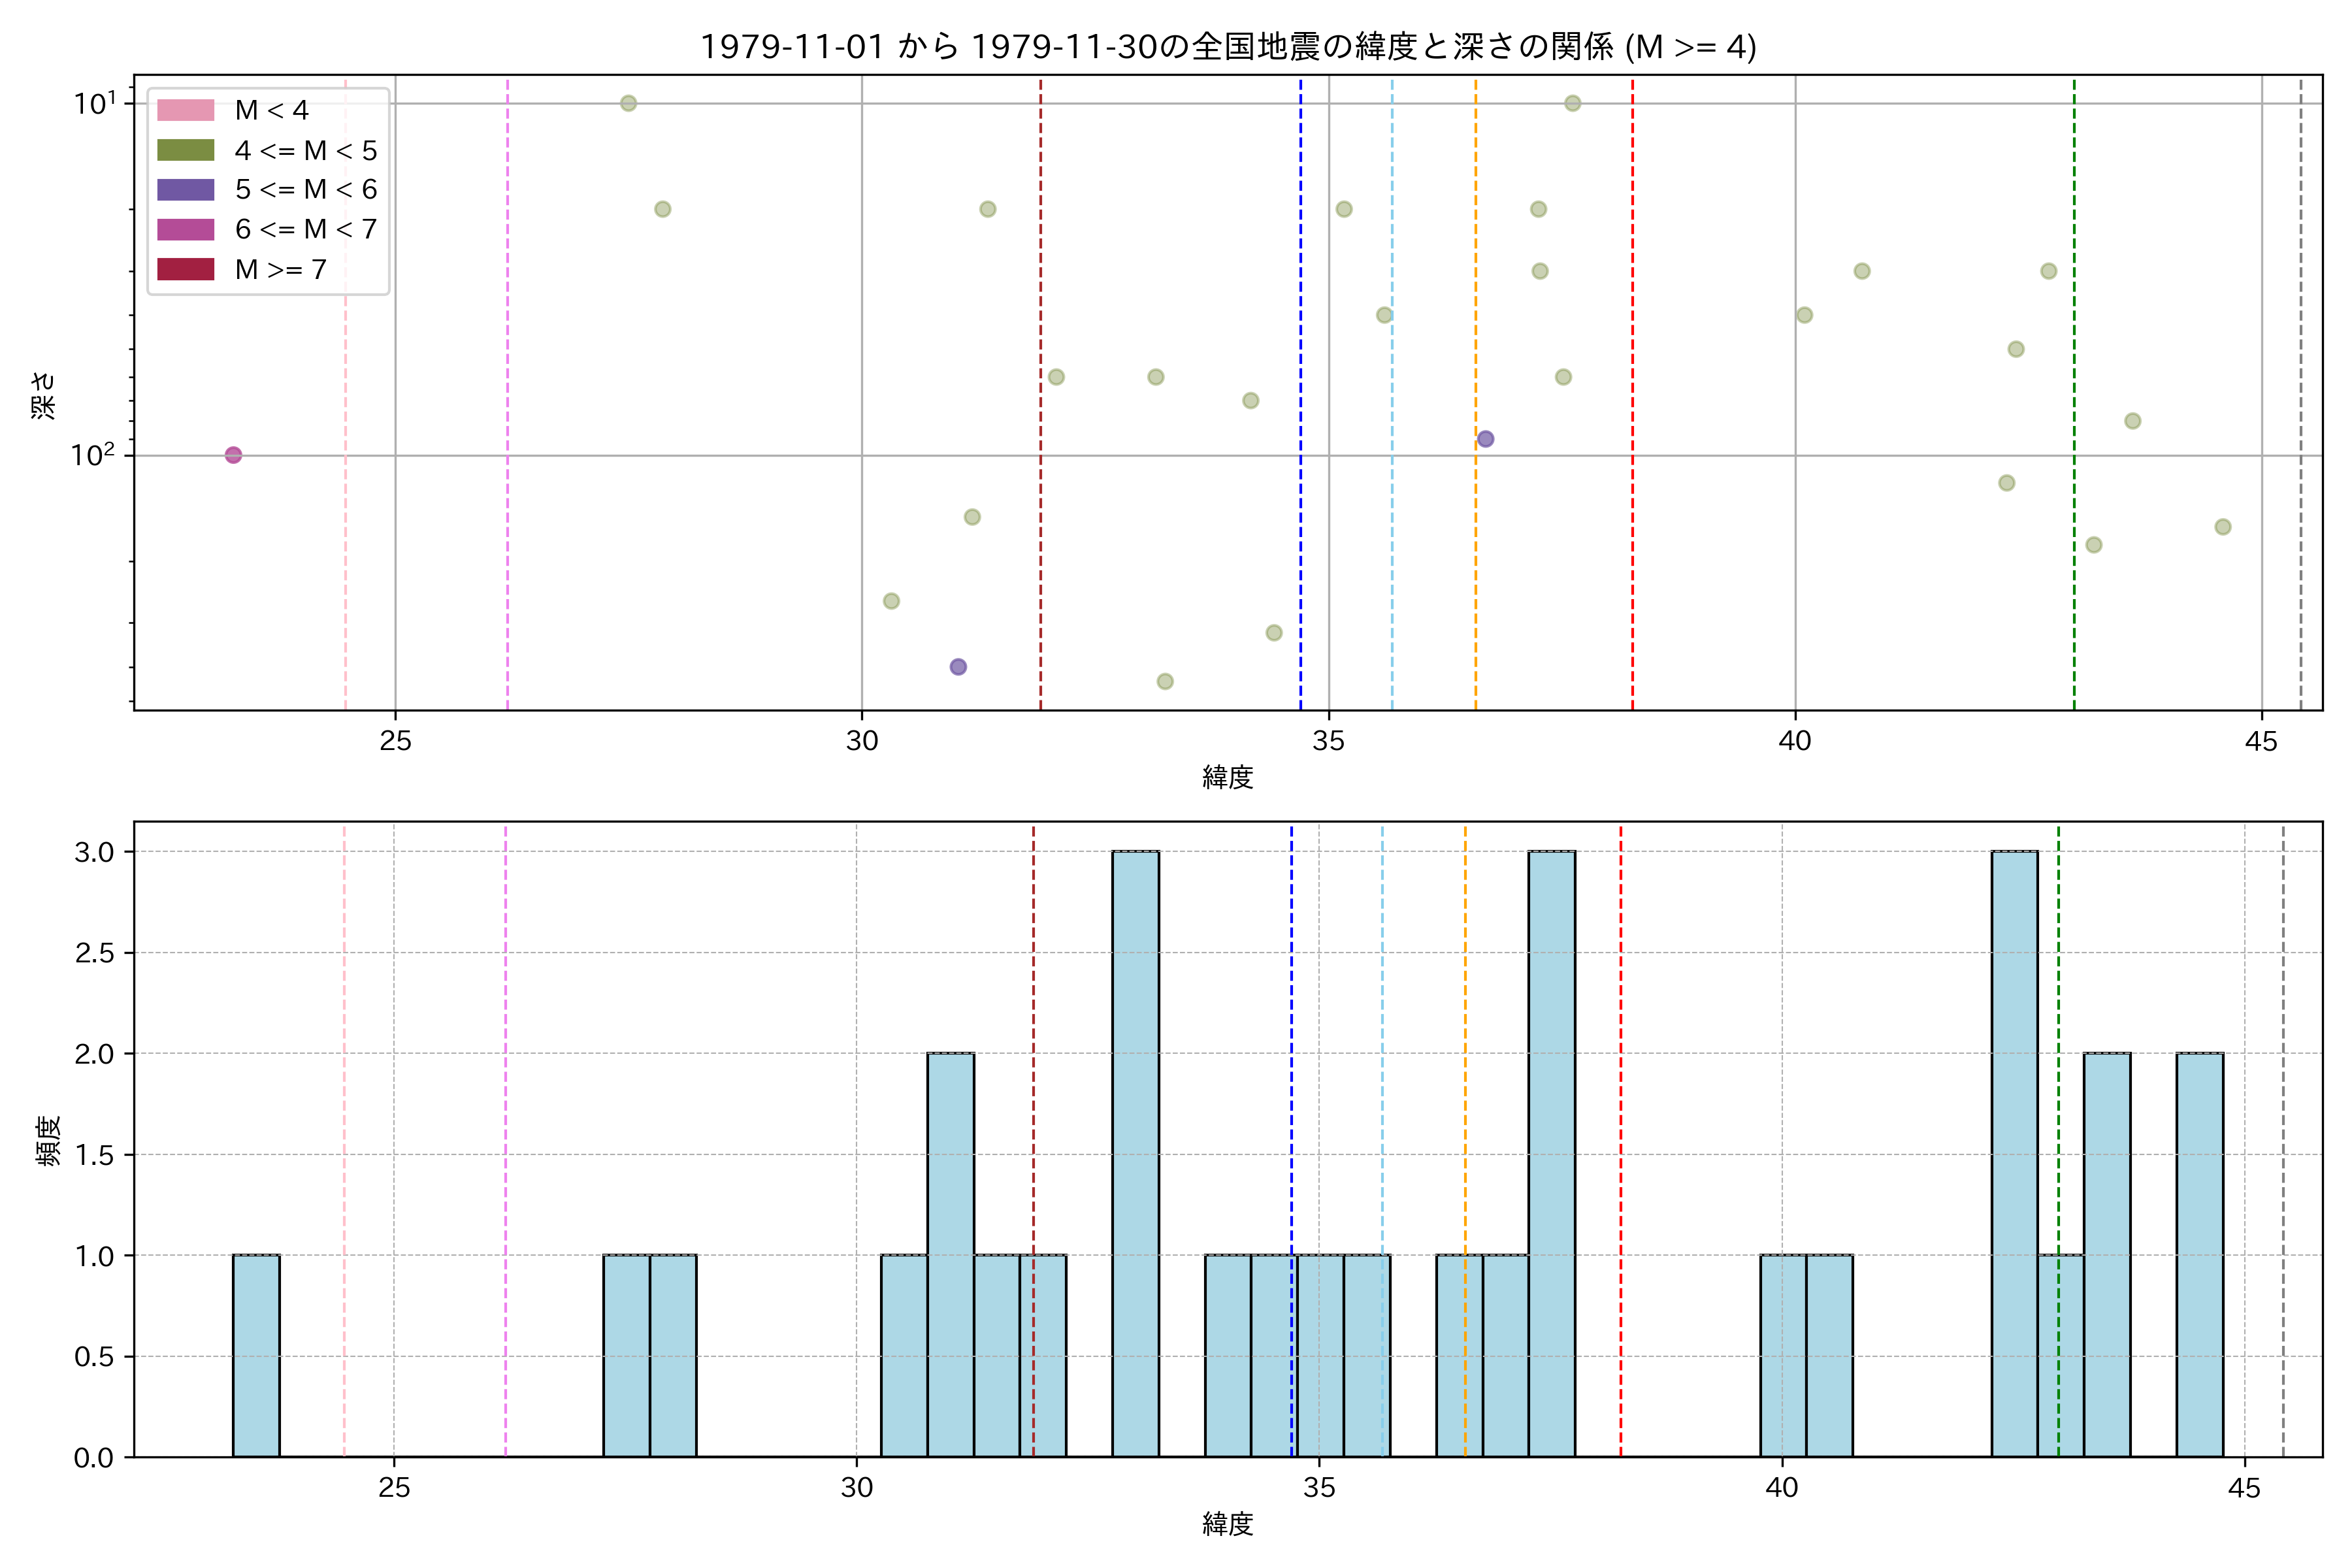This screenshot has width=2352, height=1568.
Task: Click the '6 <= M < 7' legend text
Action: (305, 229)
